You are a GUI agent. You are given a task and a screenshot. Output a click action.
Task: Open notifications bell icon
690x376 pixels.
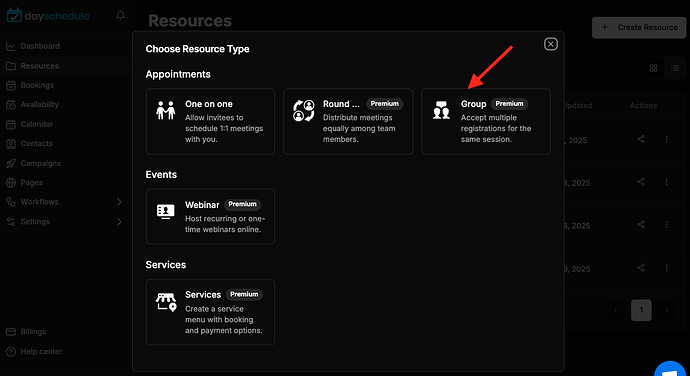click(x=120, y=16)
